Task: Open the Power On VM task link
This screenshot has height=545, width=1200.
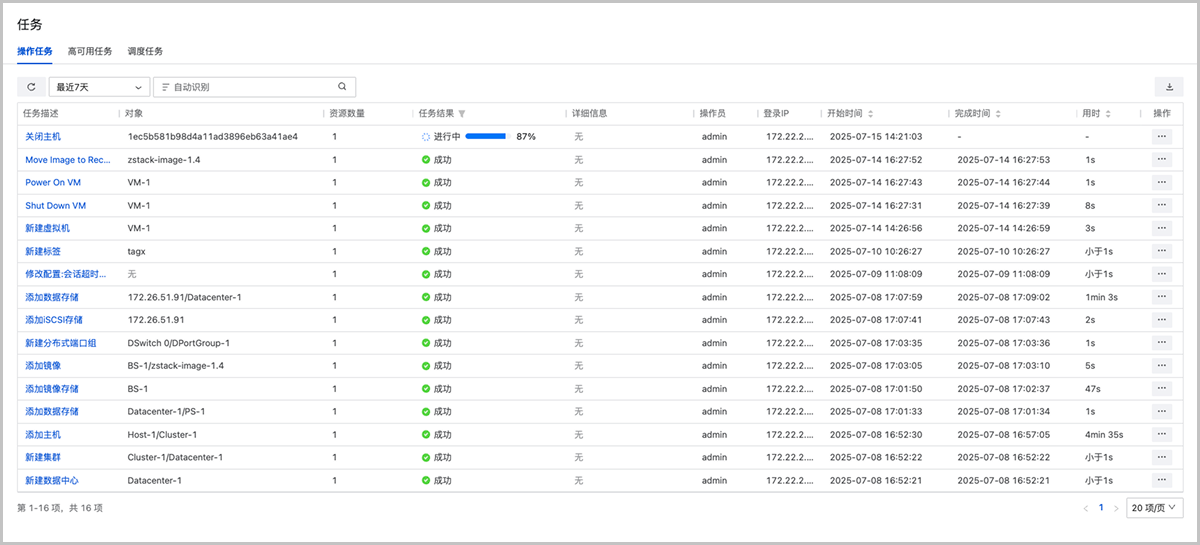Action: (53, 182)
